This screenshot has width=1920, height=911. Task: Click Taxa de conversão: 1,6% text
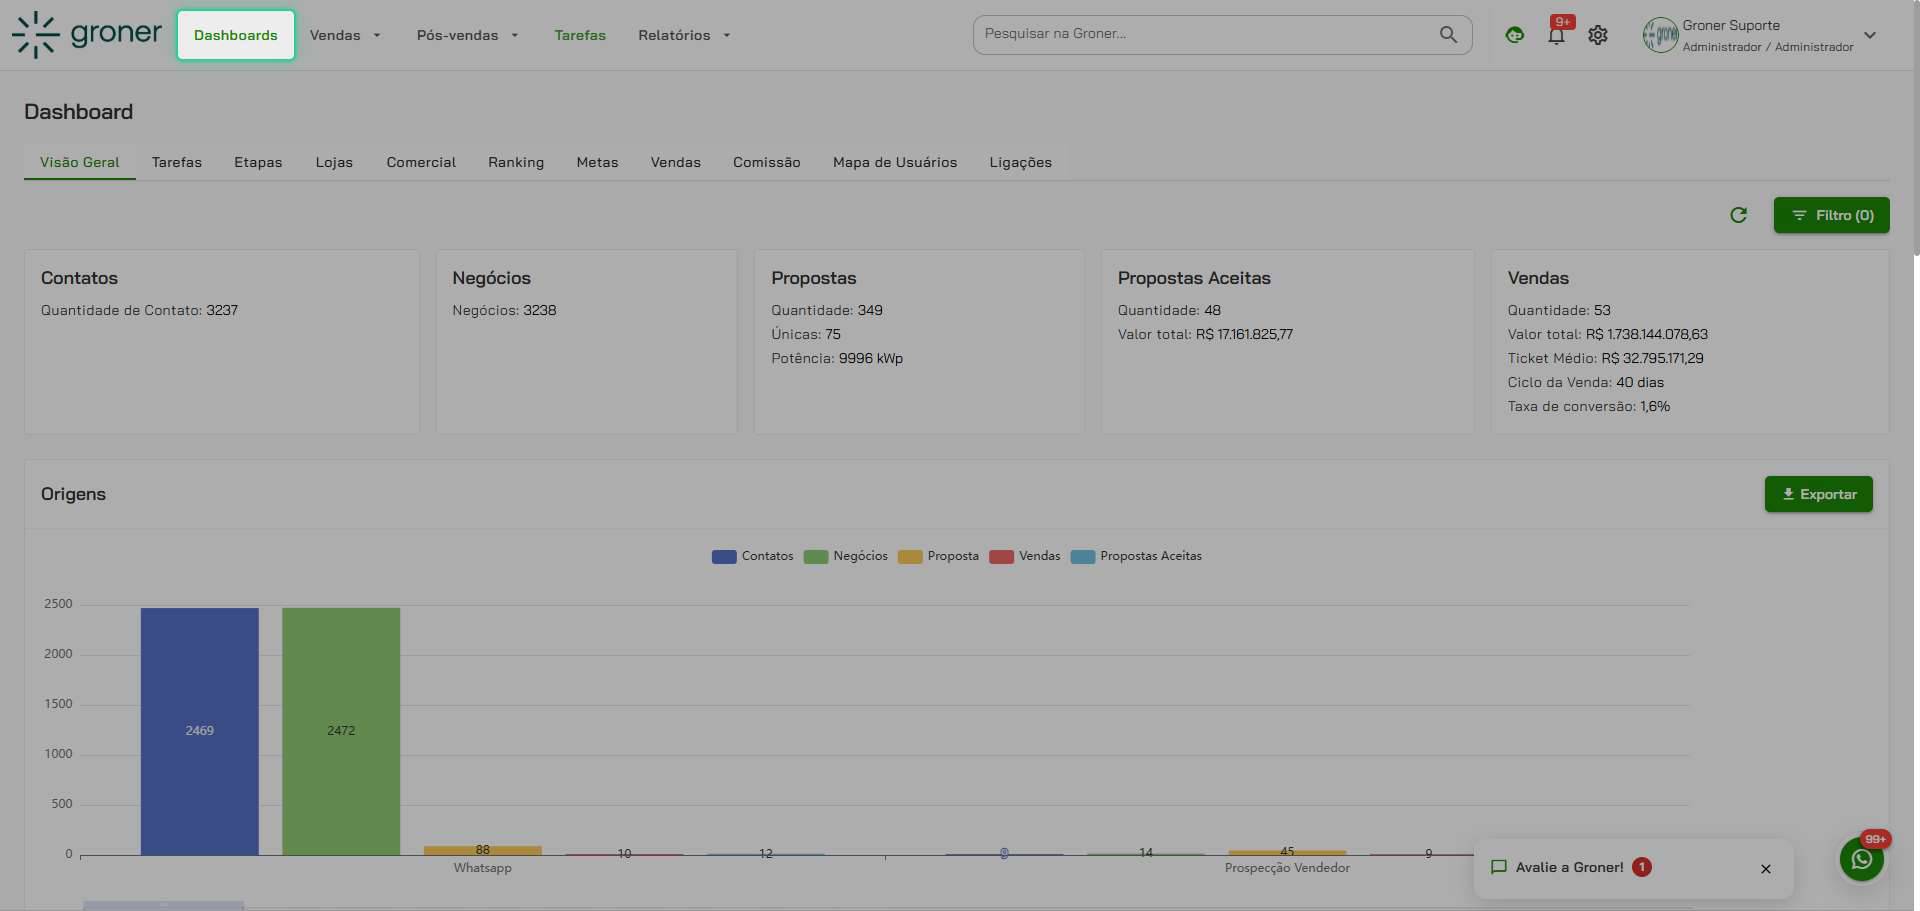point(1589,406)
